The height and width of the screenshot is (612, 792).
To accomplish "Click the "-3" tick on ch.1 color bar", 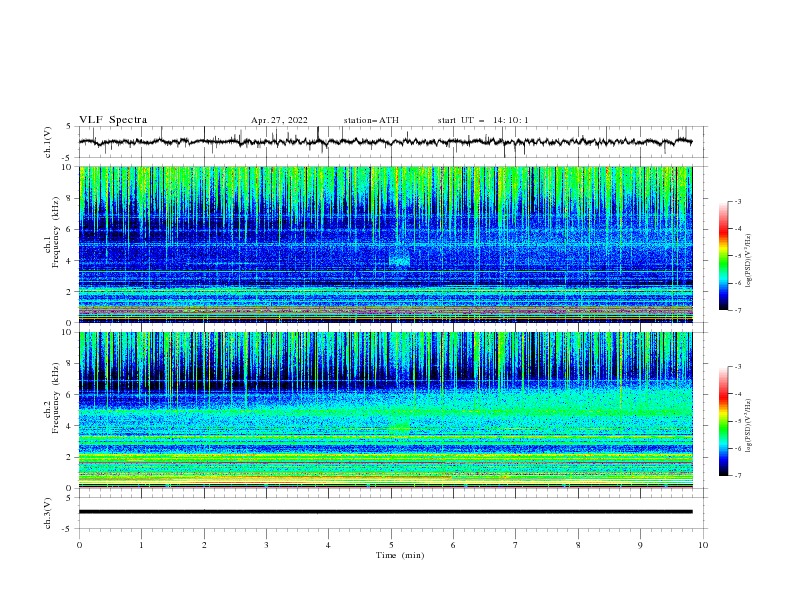I will 737,201.
